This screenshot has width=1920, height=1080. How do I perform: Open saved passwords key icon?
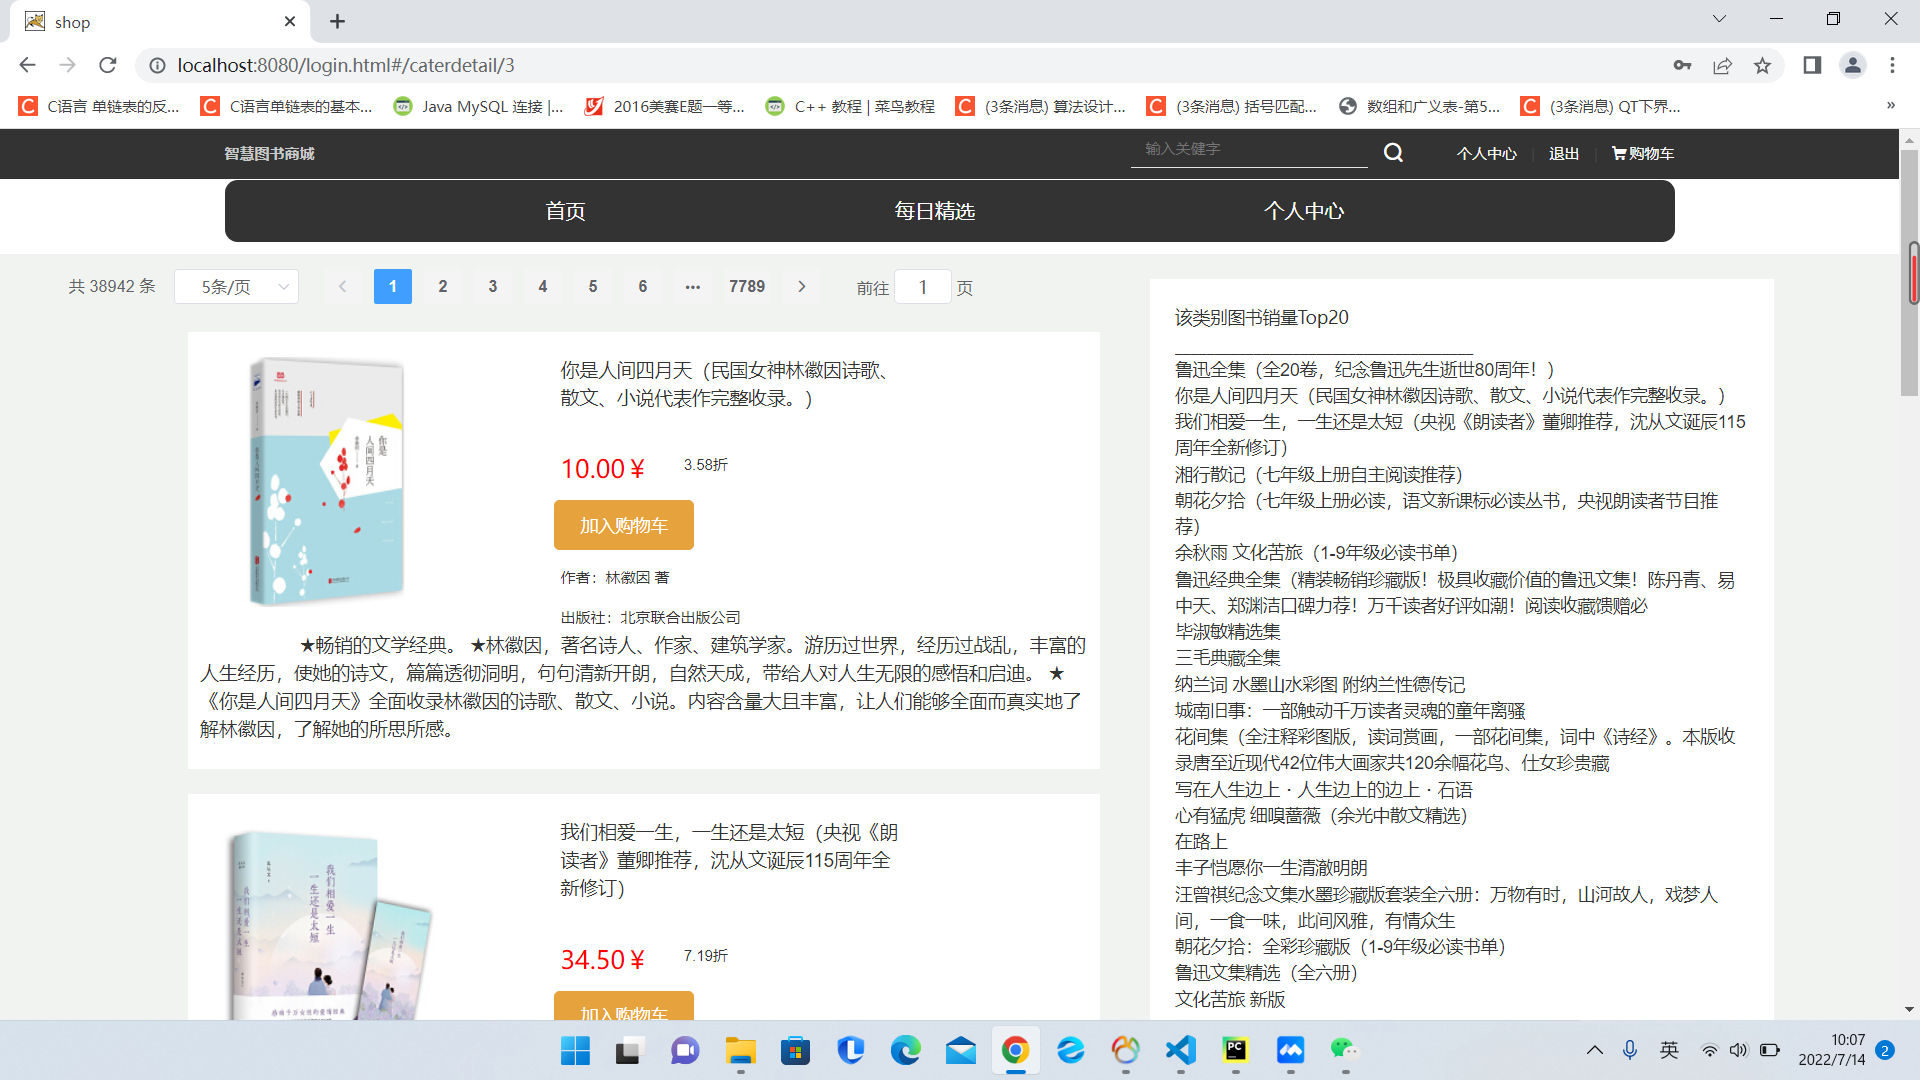point(1682,65)
